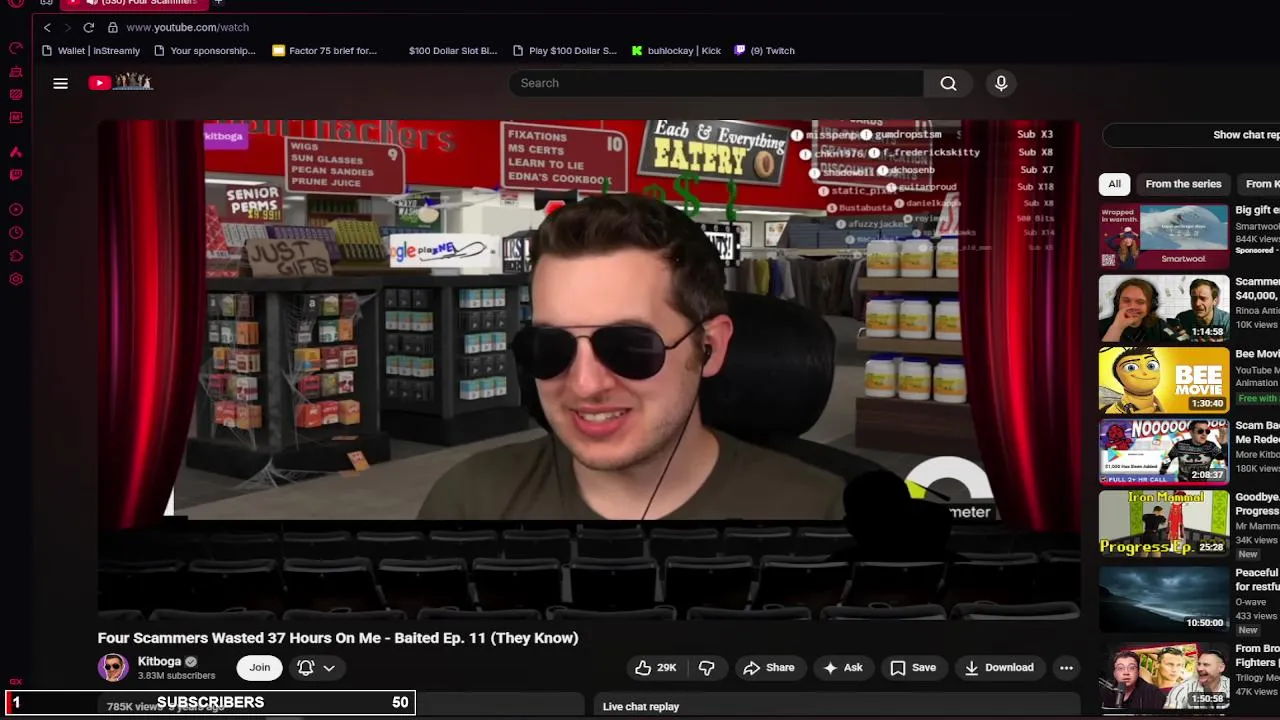Open Twitch panel in Opera sidebar

16,175
